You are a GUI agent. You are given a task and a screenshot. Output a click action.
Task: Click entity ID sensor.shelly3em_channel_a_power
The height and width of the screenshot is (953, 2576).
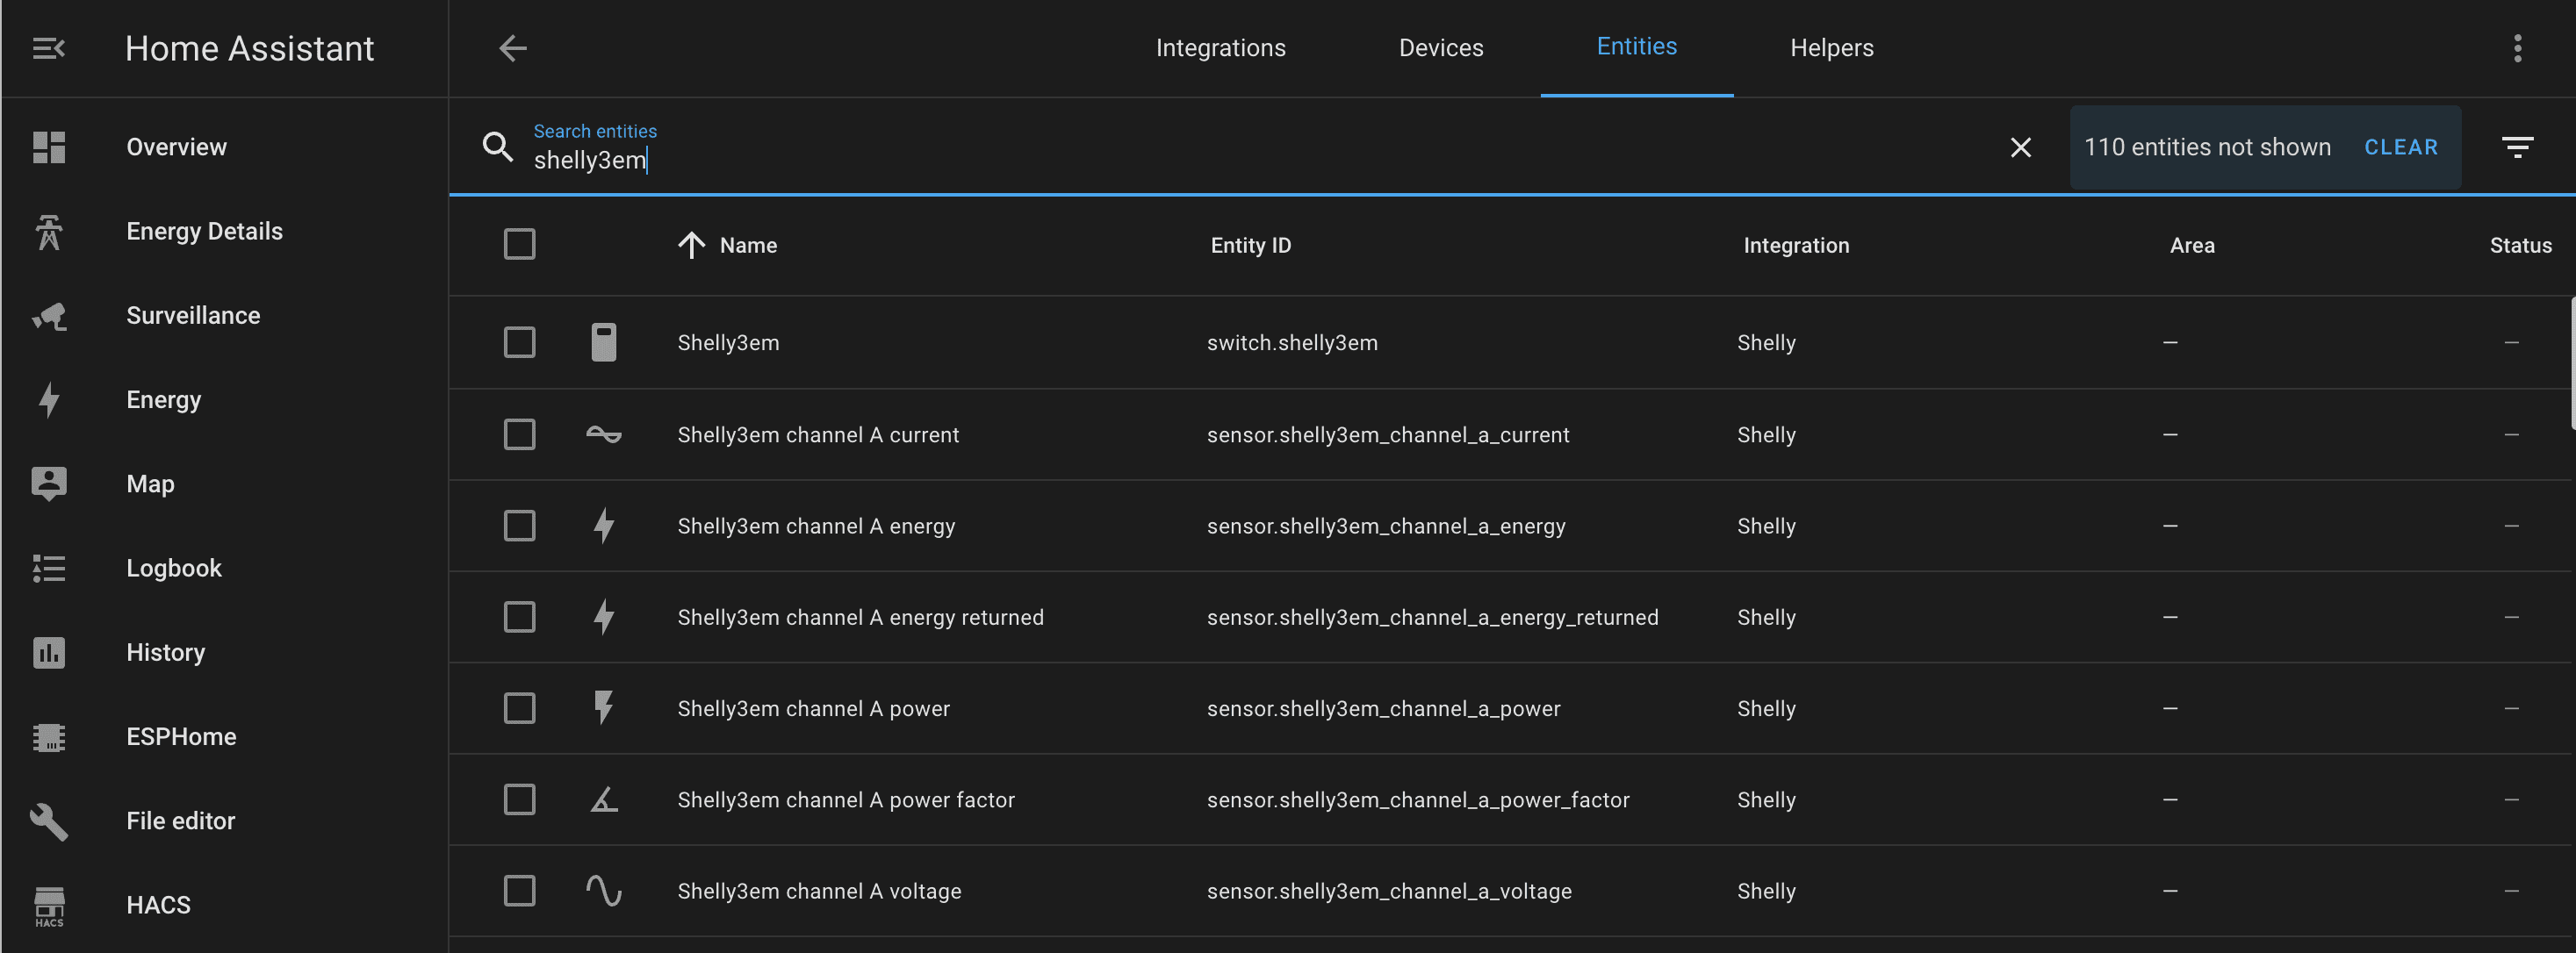point(1383,708)
